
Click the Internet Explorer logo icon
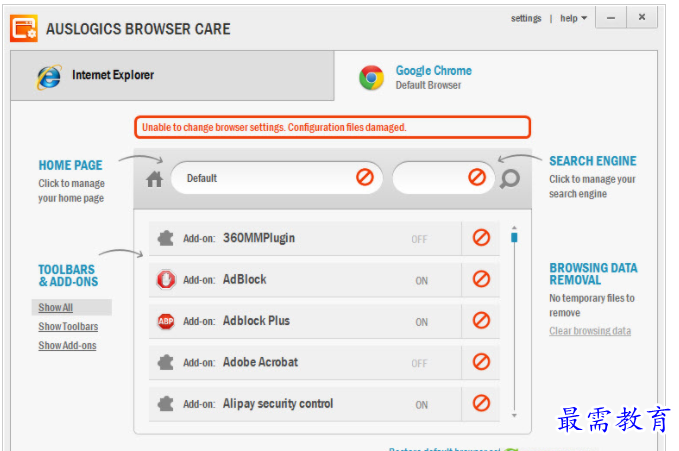(48, 77)
